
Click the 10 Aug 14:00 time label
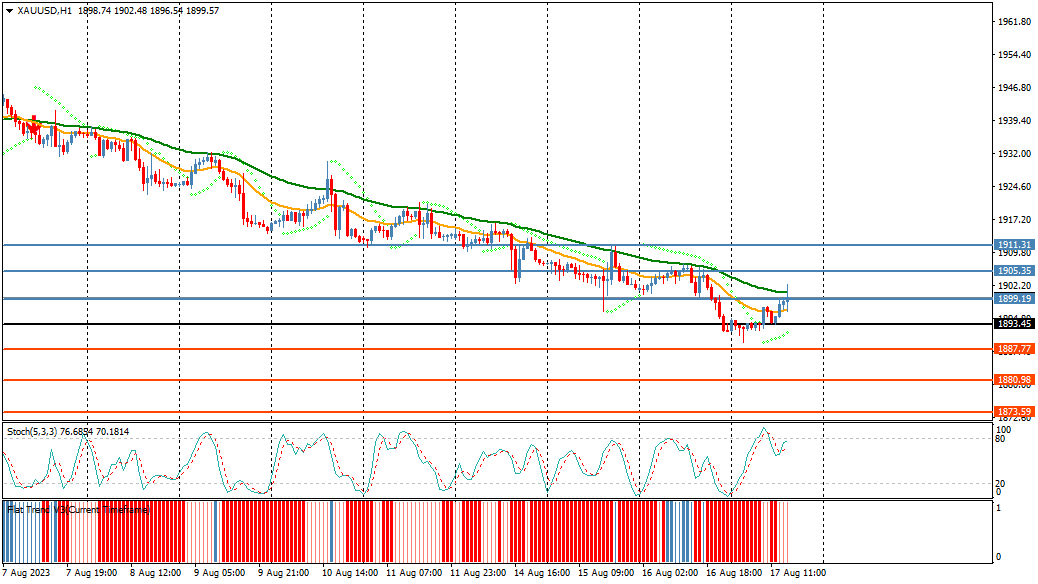(350, 573)
